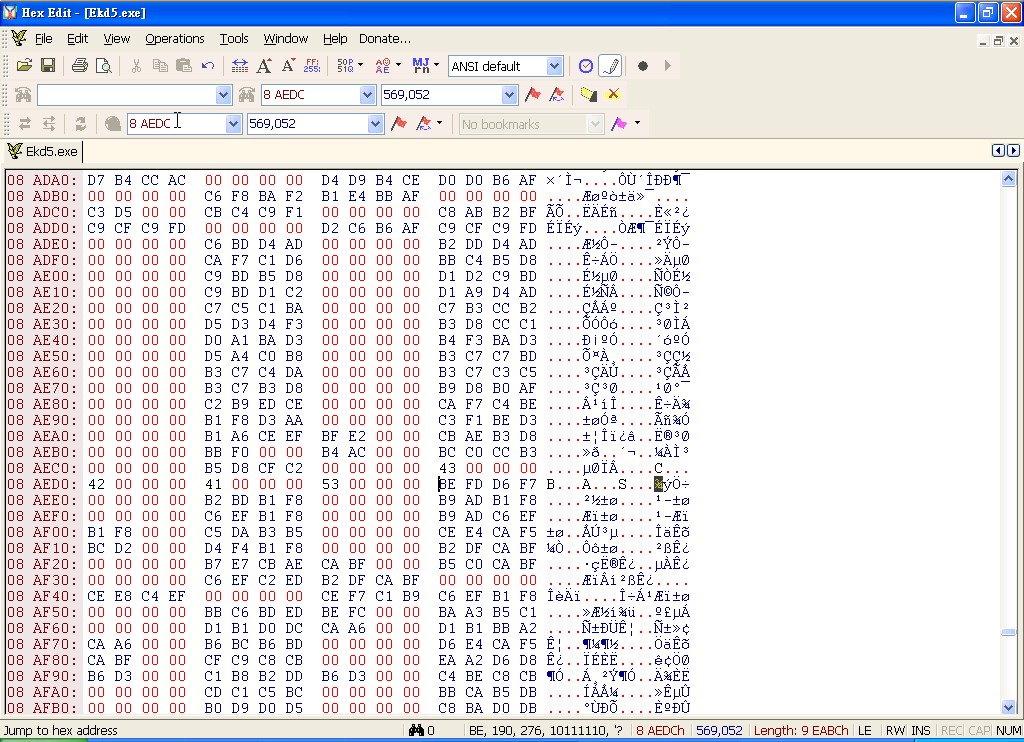1024x742 pixels.
Task: Click the Copy icon
Action: point(159,65)
